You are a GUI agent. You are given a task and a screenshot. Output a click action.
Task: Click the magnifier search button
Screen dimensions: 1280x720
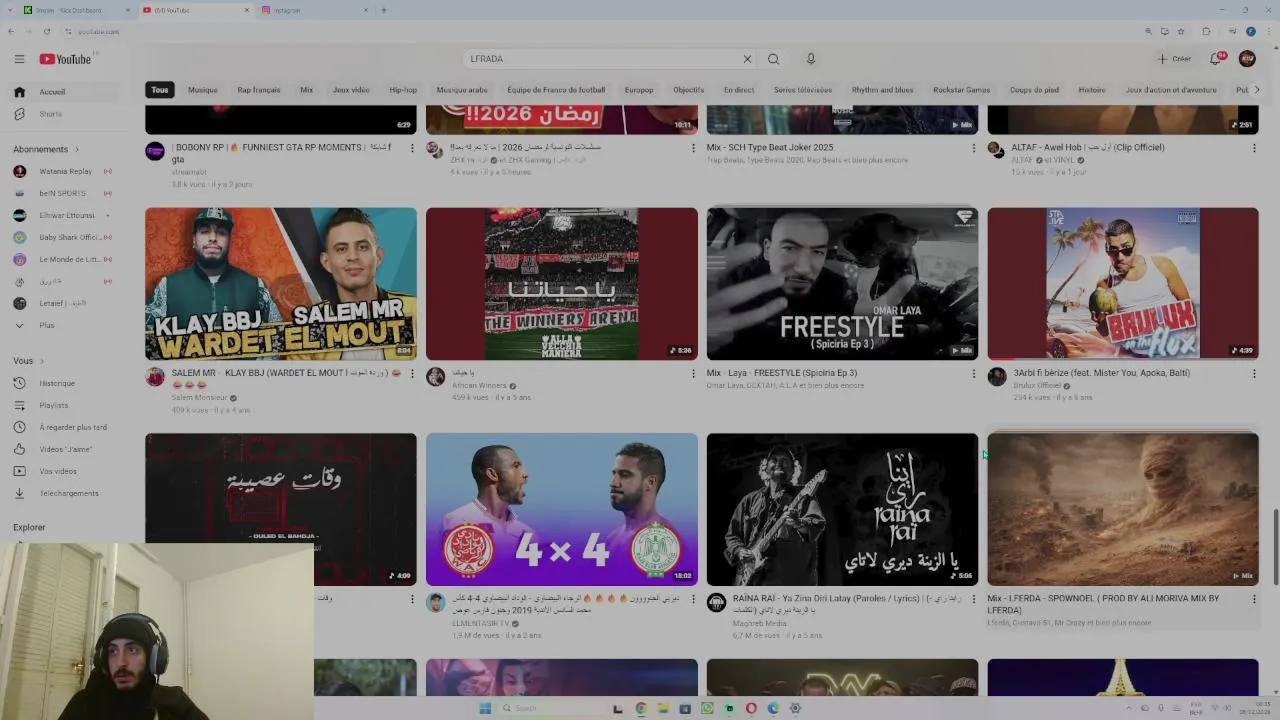(773, 59)
